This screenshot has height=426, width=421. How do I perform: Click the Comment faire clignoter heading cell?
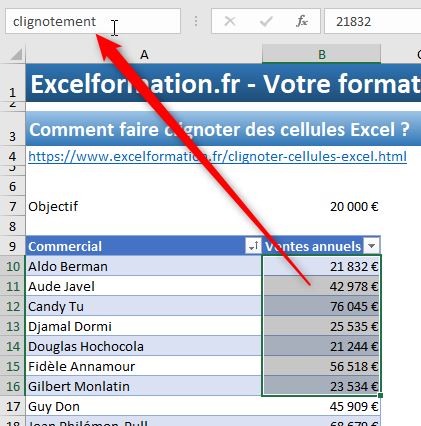tap(223, 129)
